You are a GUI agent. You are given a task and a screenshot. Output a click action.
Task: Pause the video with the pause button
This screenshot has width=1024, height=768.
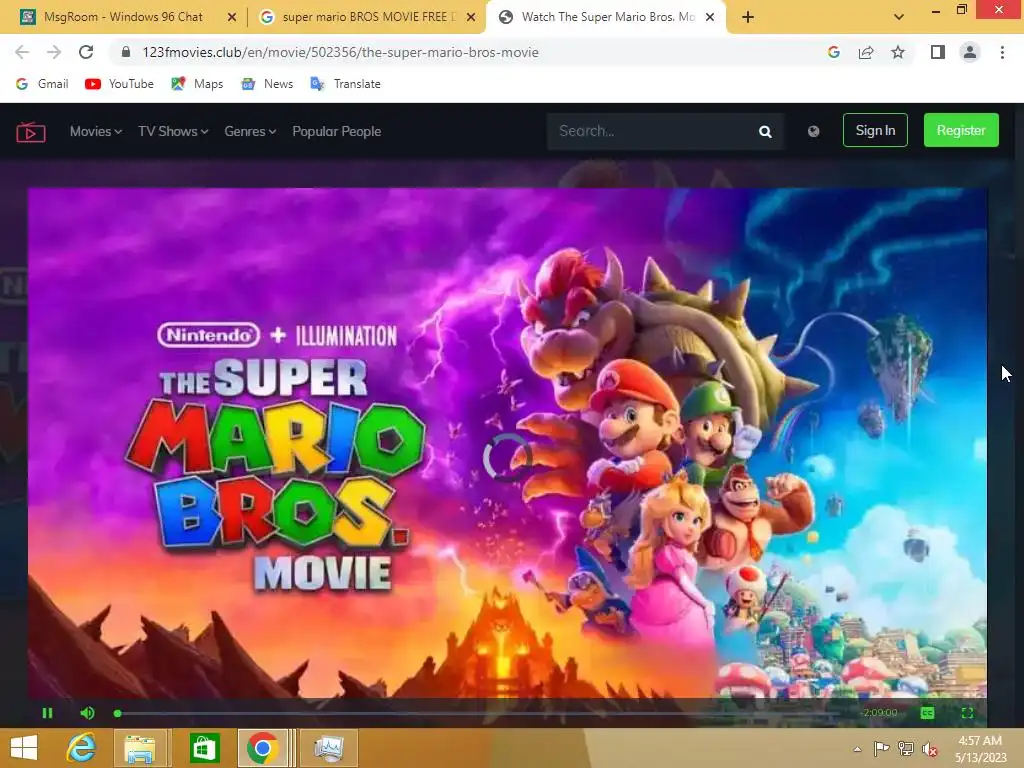point(47,713)
